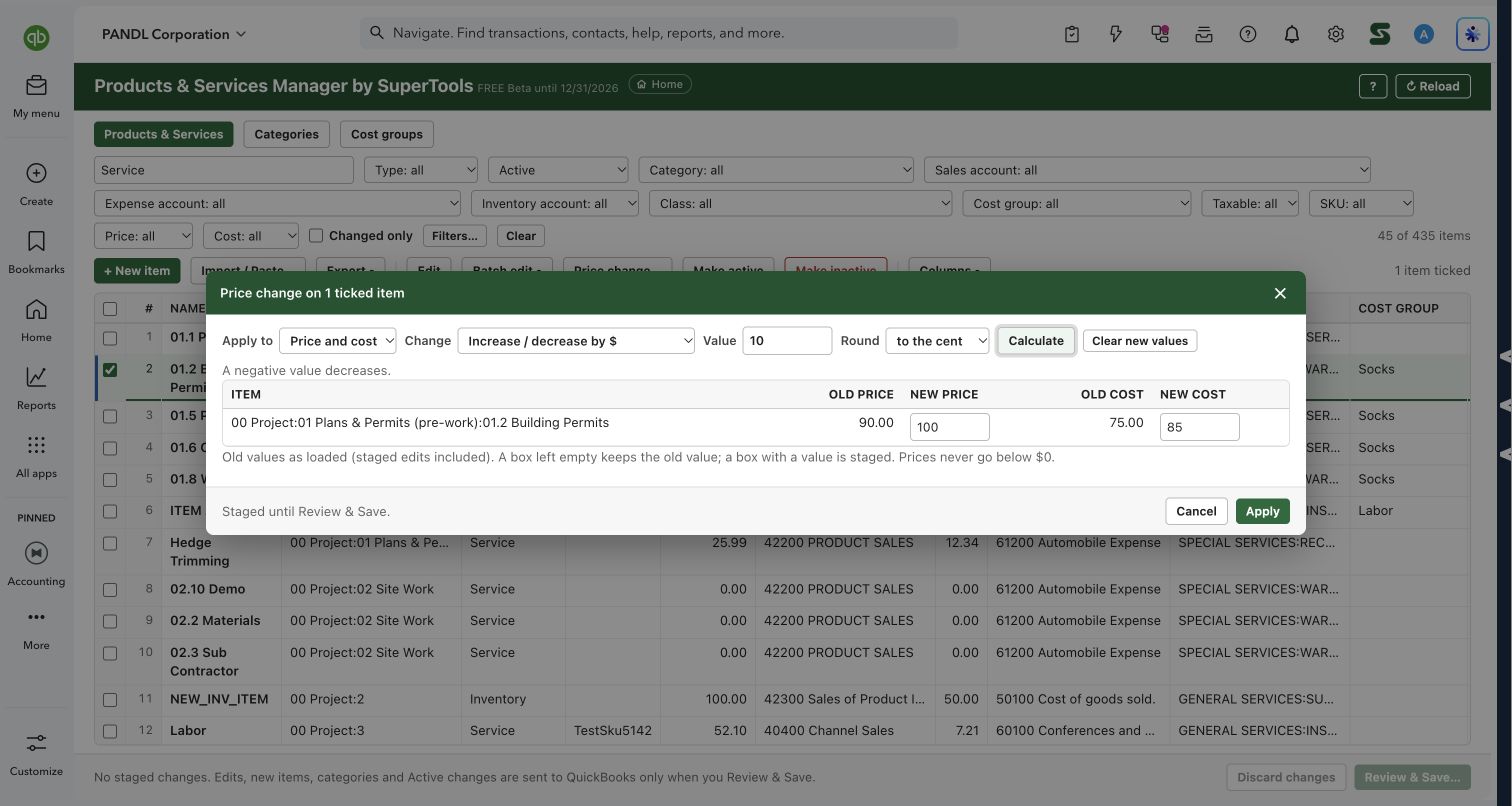This screenshot has width=1512, height=806.
Task: Open the notifications bell
Action: (1292, 34)
